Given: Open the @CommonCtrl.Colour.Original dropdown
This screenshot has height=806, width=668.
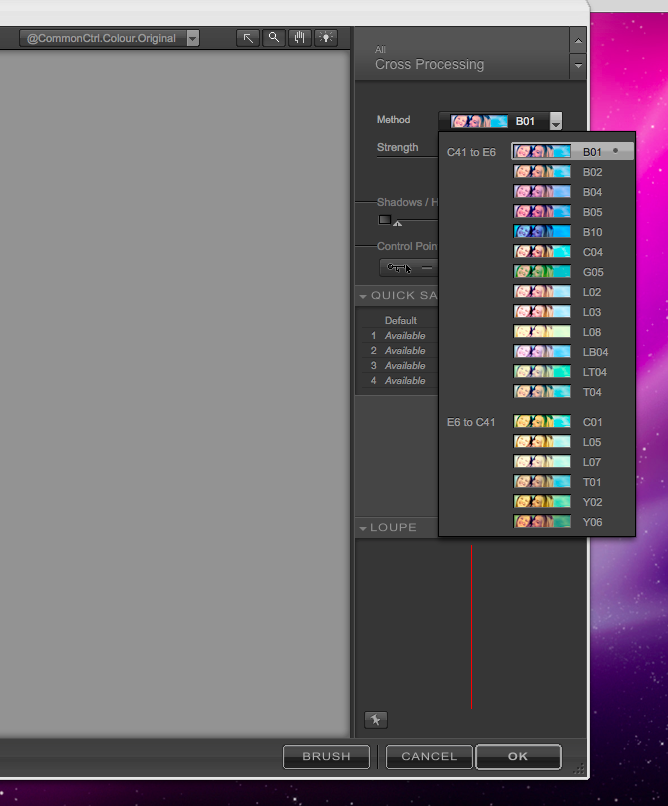Looking at the screenshot, I should pyautogui.click(x=109, y=38).
